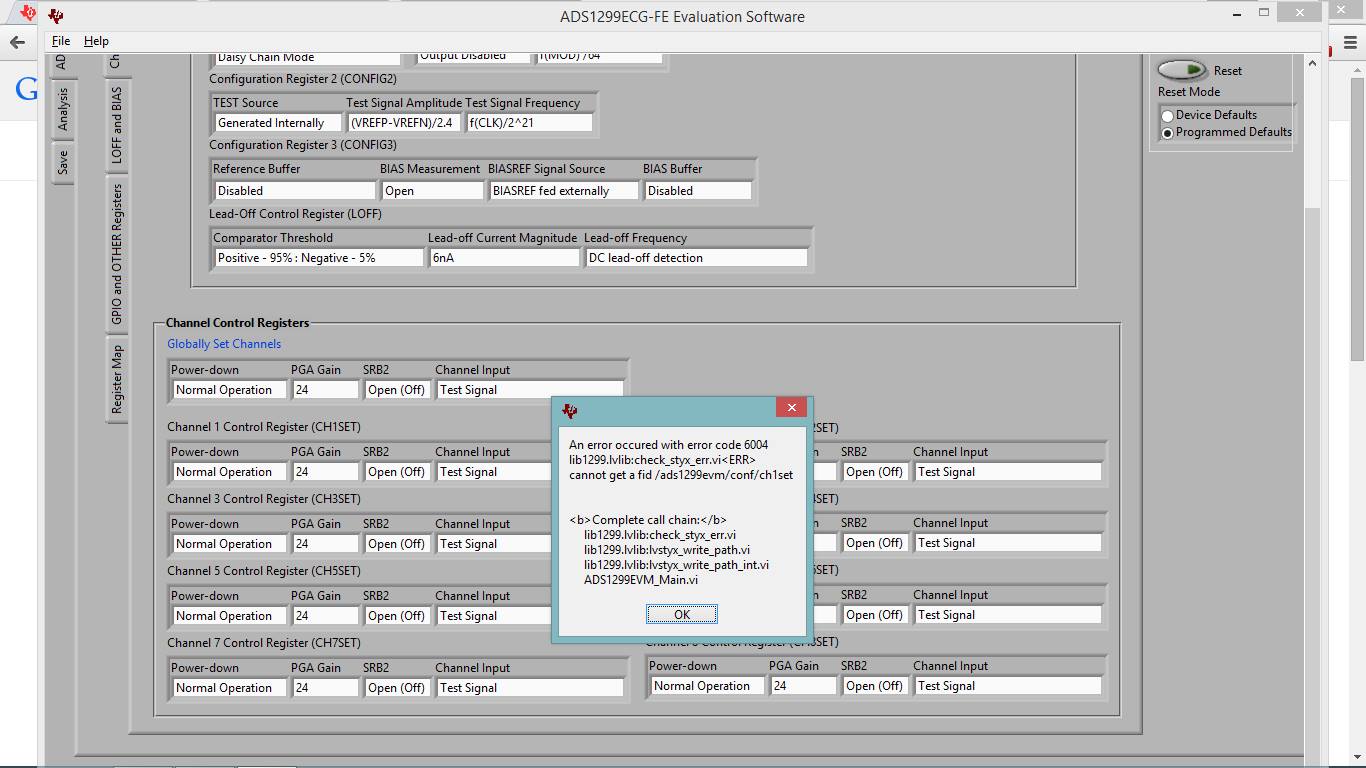The image size is (1366, 768).
Task: Open the Output Disabled dropdown
Action: point(473,56)
